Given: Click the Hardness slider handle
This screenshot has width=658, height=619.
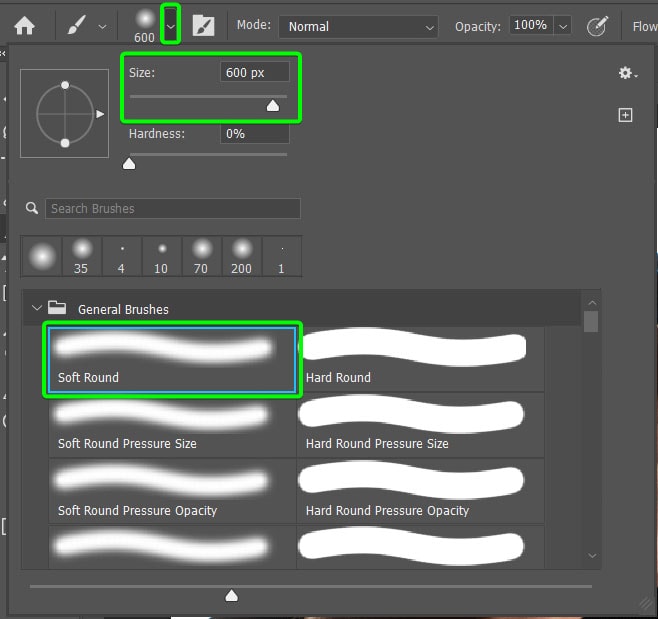Looking at the screenshot, I should pos(129,163).
